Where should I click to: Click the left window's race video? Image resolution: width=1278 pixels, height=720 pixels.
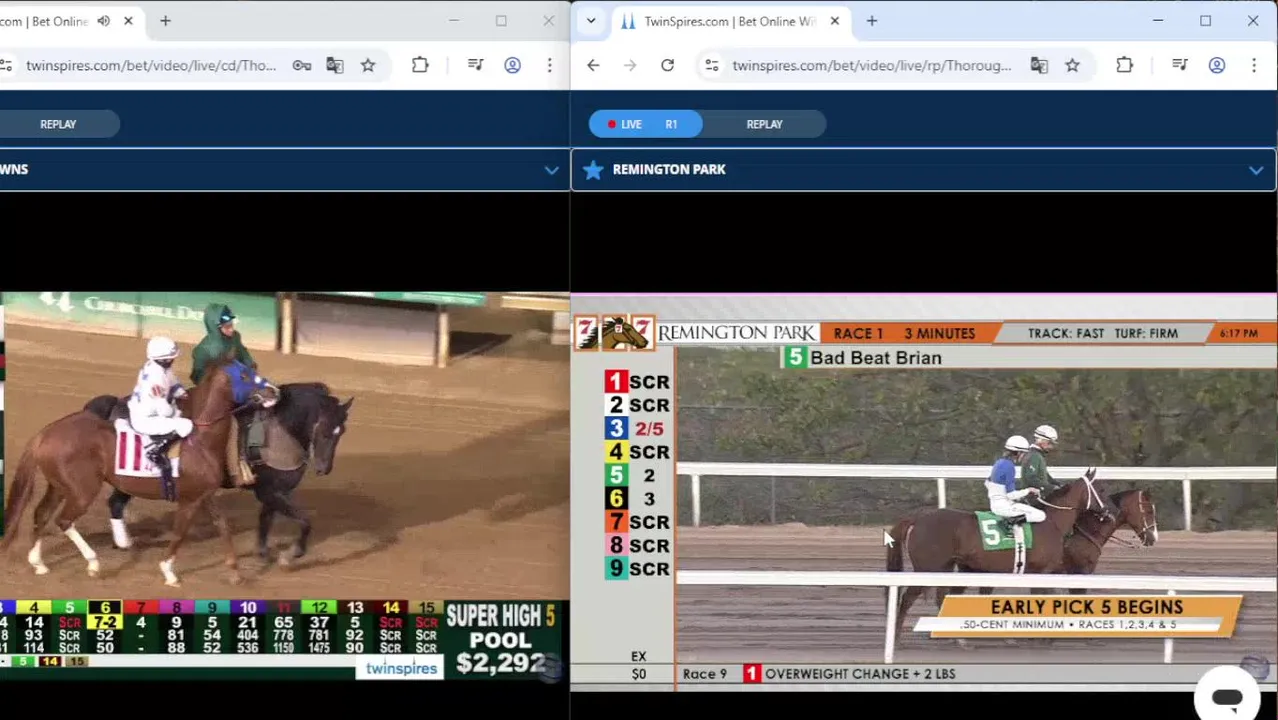pos(285,487)
